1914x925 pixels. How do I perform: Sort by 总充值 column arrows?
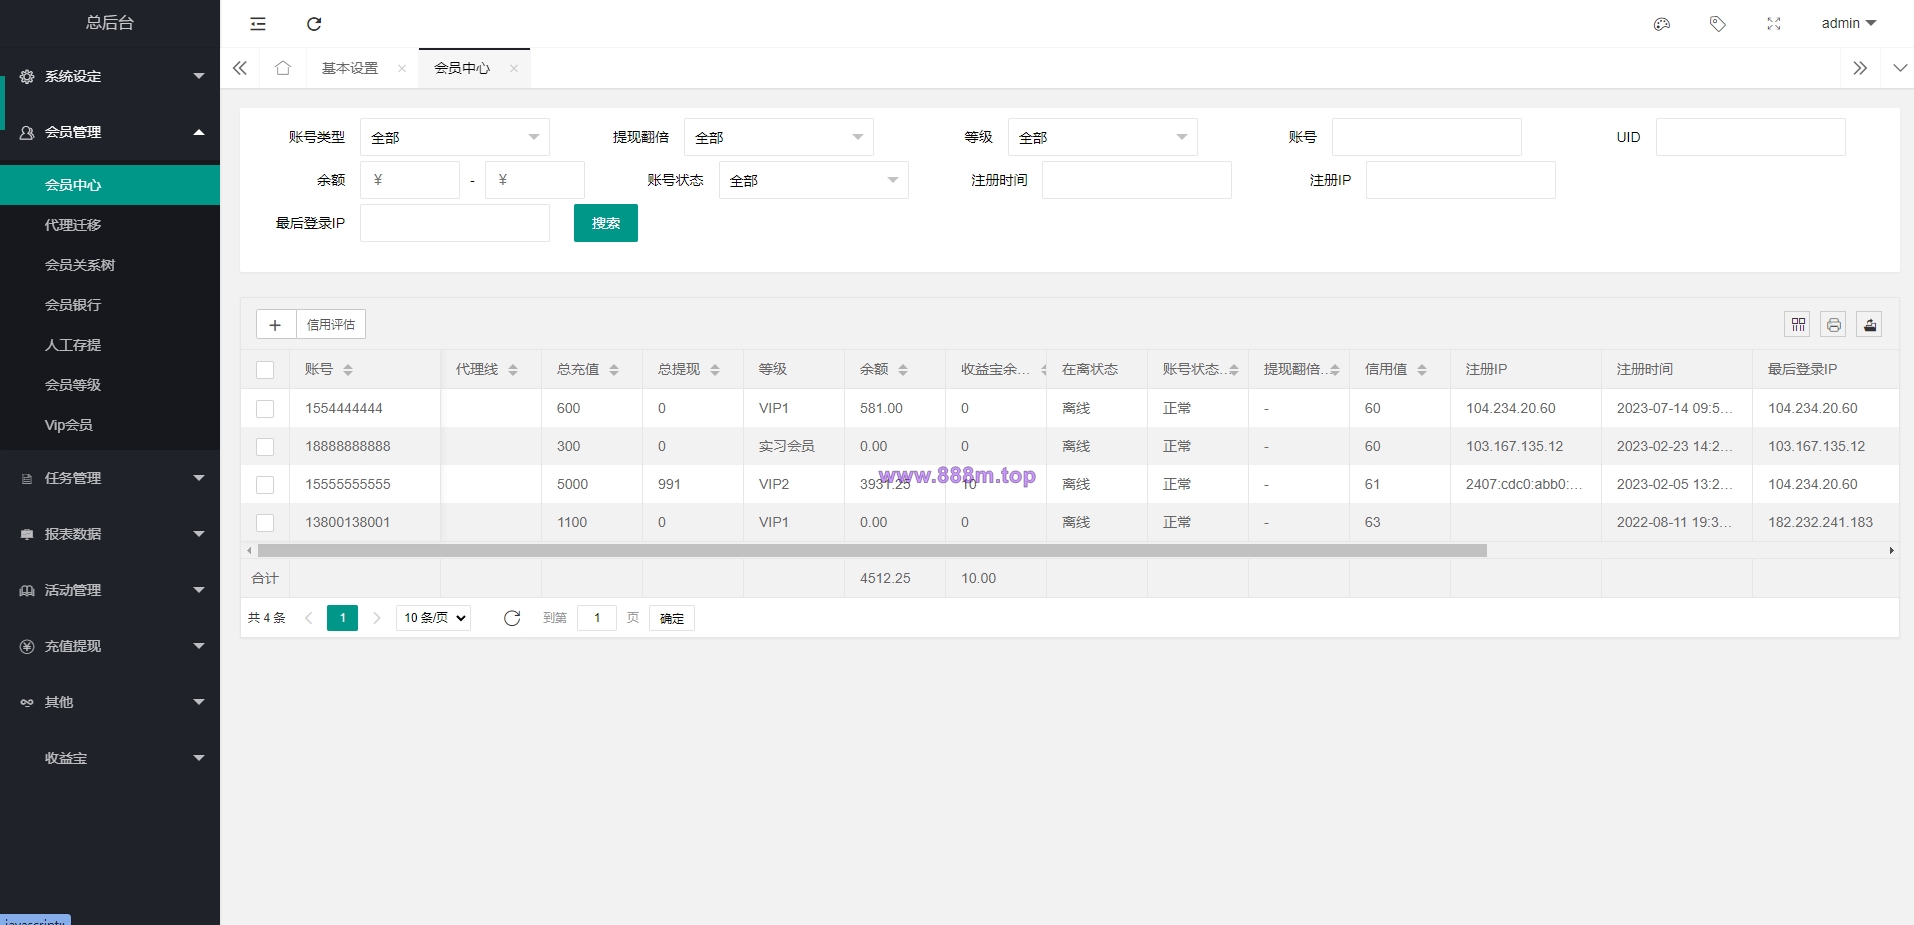point(614,370)
